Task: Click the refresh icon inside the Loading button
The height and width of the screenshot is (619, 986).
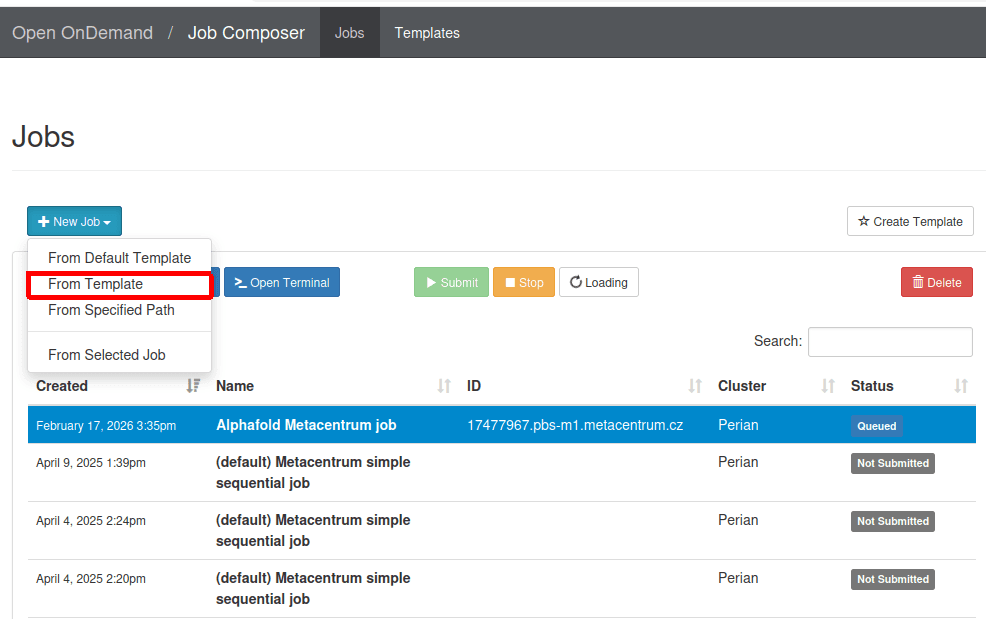Action: [577, 282]
